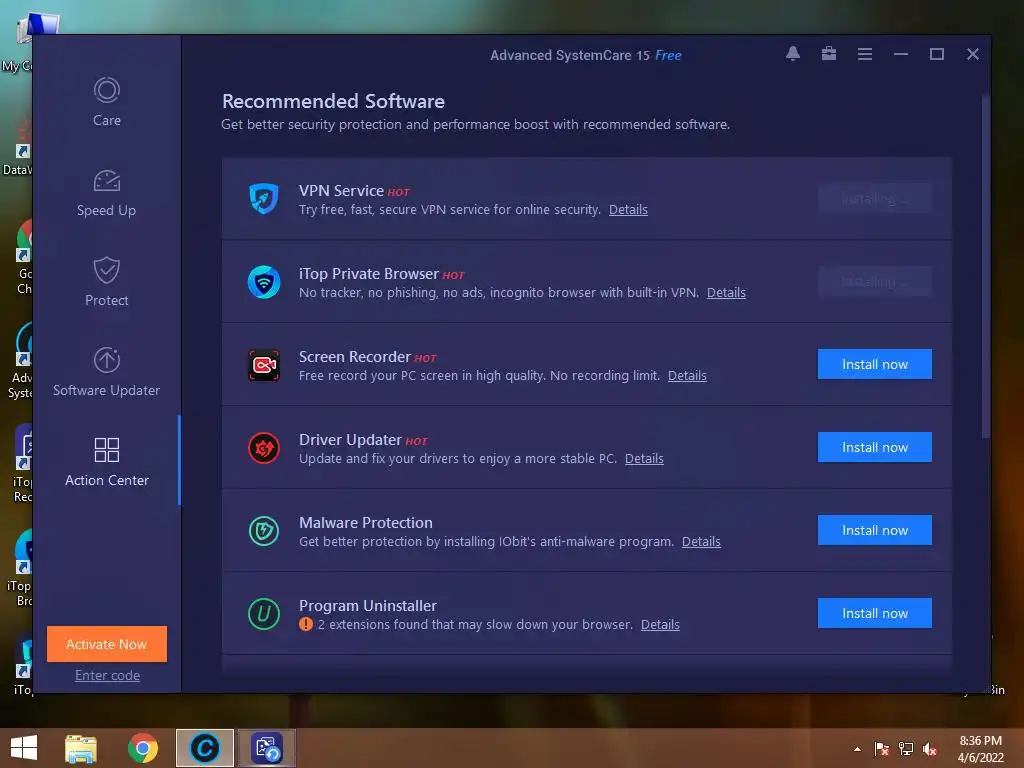Open the Care section

(106, 102)
